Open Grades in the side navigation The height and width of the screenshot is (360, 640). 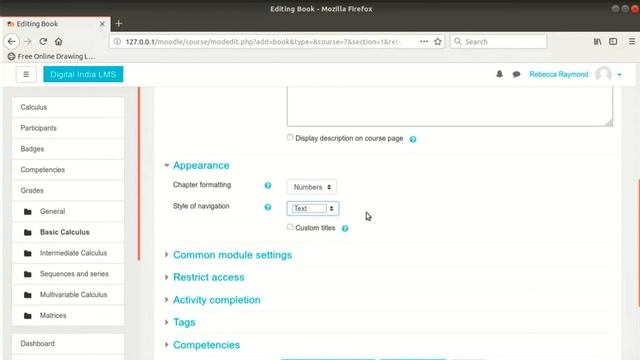tap(68, 191)
